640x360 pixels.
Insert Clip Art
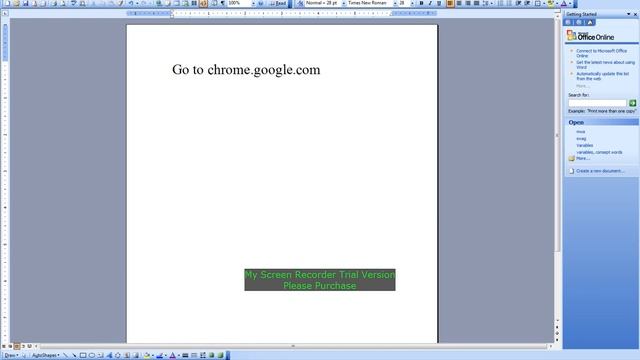127,356
